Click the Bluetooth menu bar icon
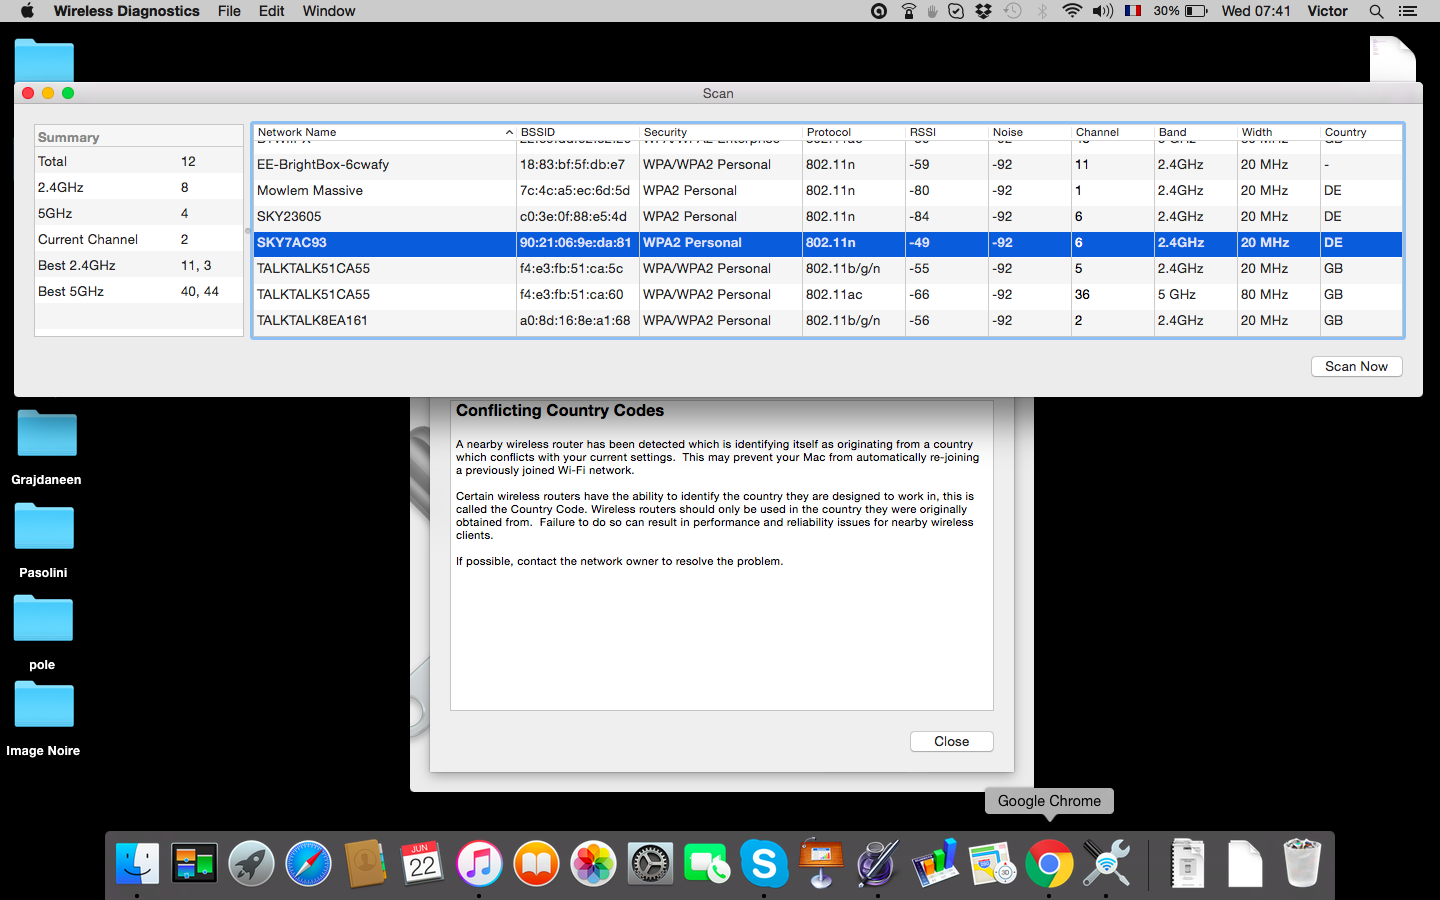Image resolution: width=1440 pixels, height=900 pixels. point(1042,11)
